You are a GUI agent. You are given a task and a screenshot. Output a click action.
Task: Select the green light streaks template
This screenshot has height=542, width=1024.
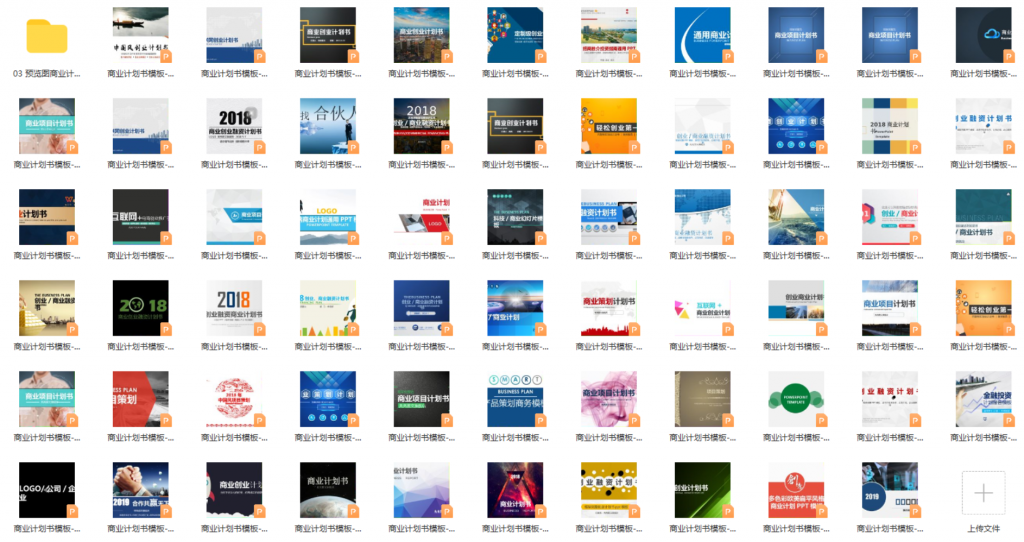point(702,490)
